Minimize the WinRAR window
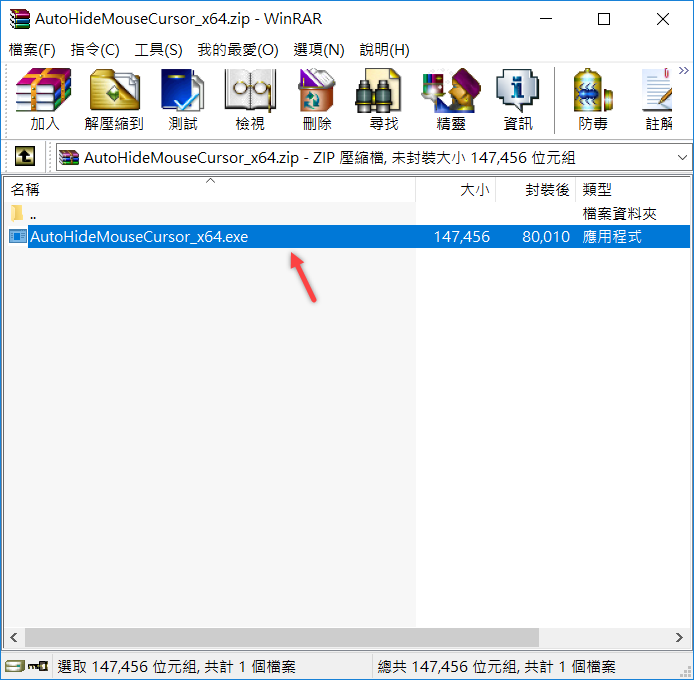The image size is (694, 680). click(546, 19)
